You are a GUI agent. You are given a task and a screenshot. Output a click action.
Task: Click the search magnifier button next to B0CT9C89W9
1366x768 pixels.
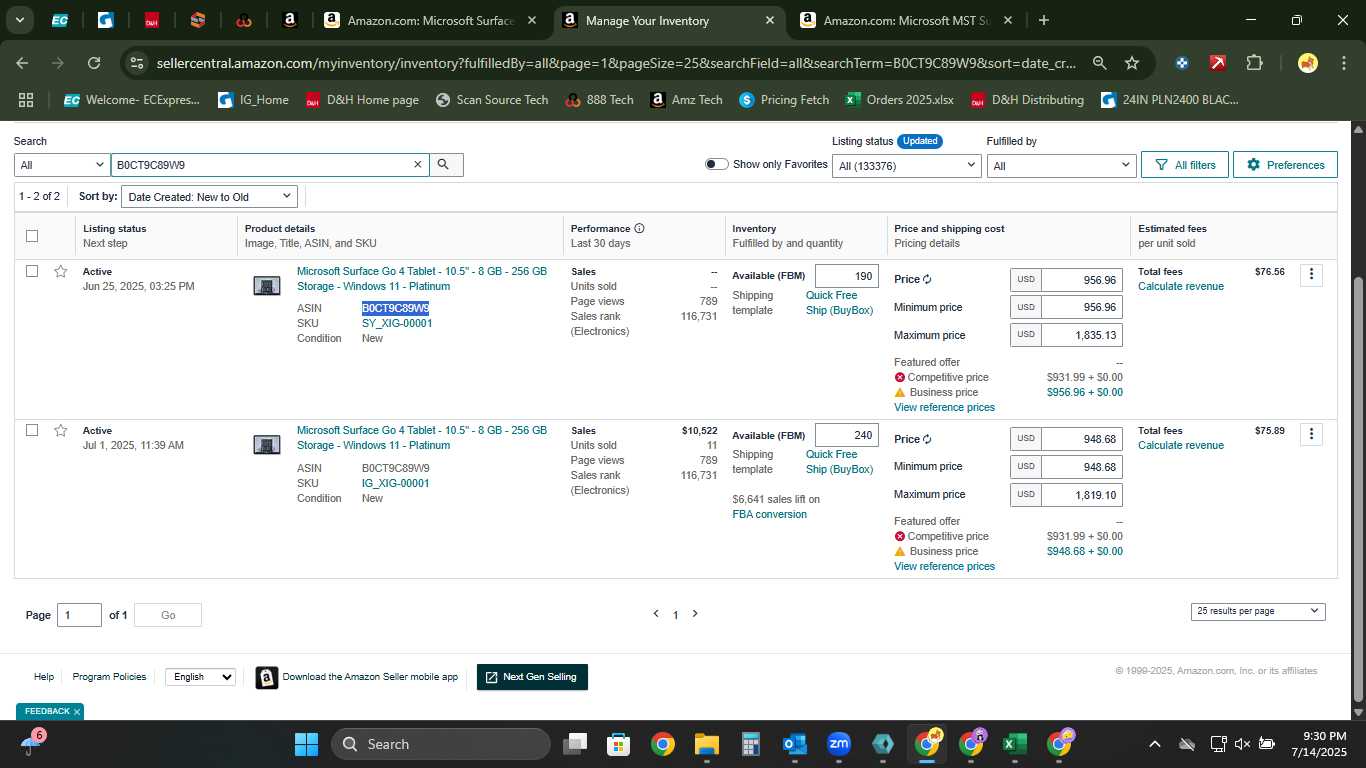pos(446,165)
